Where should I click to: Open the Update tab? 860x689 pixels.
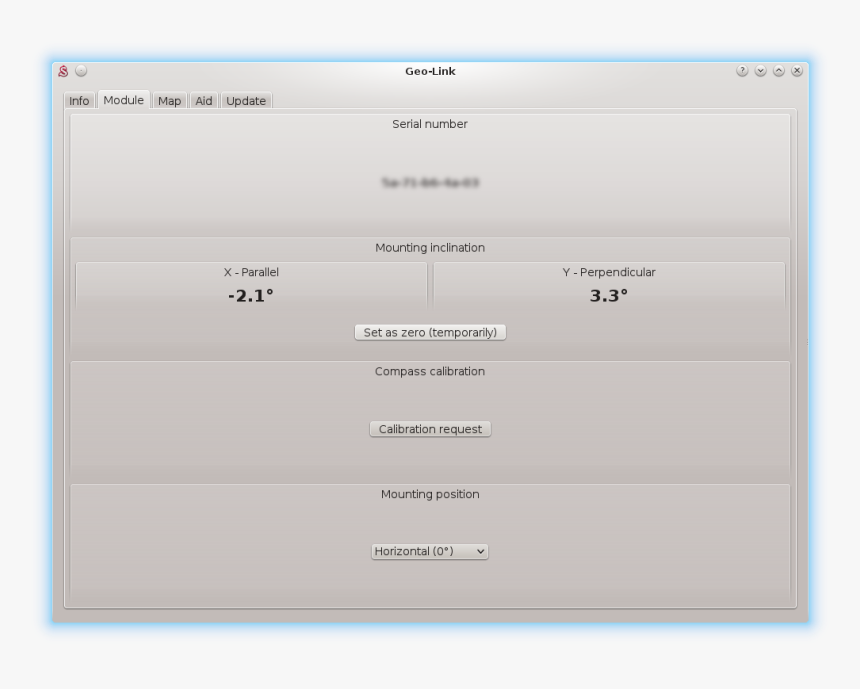pos(246,101)
